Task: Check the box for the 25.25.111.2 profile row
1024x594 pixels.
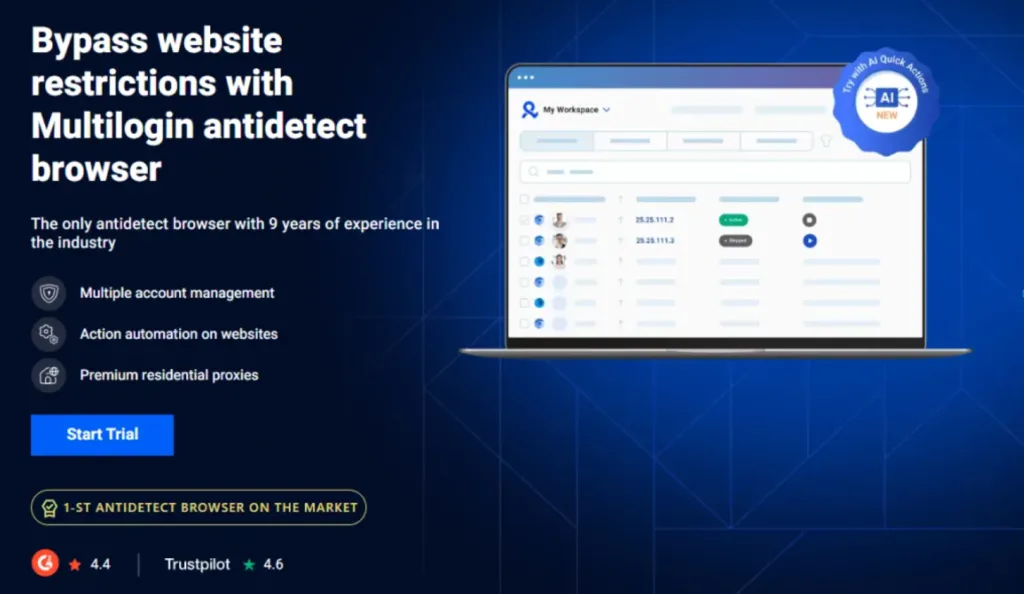Action: click(x=524, y=220)
